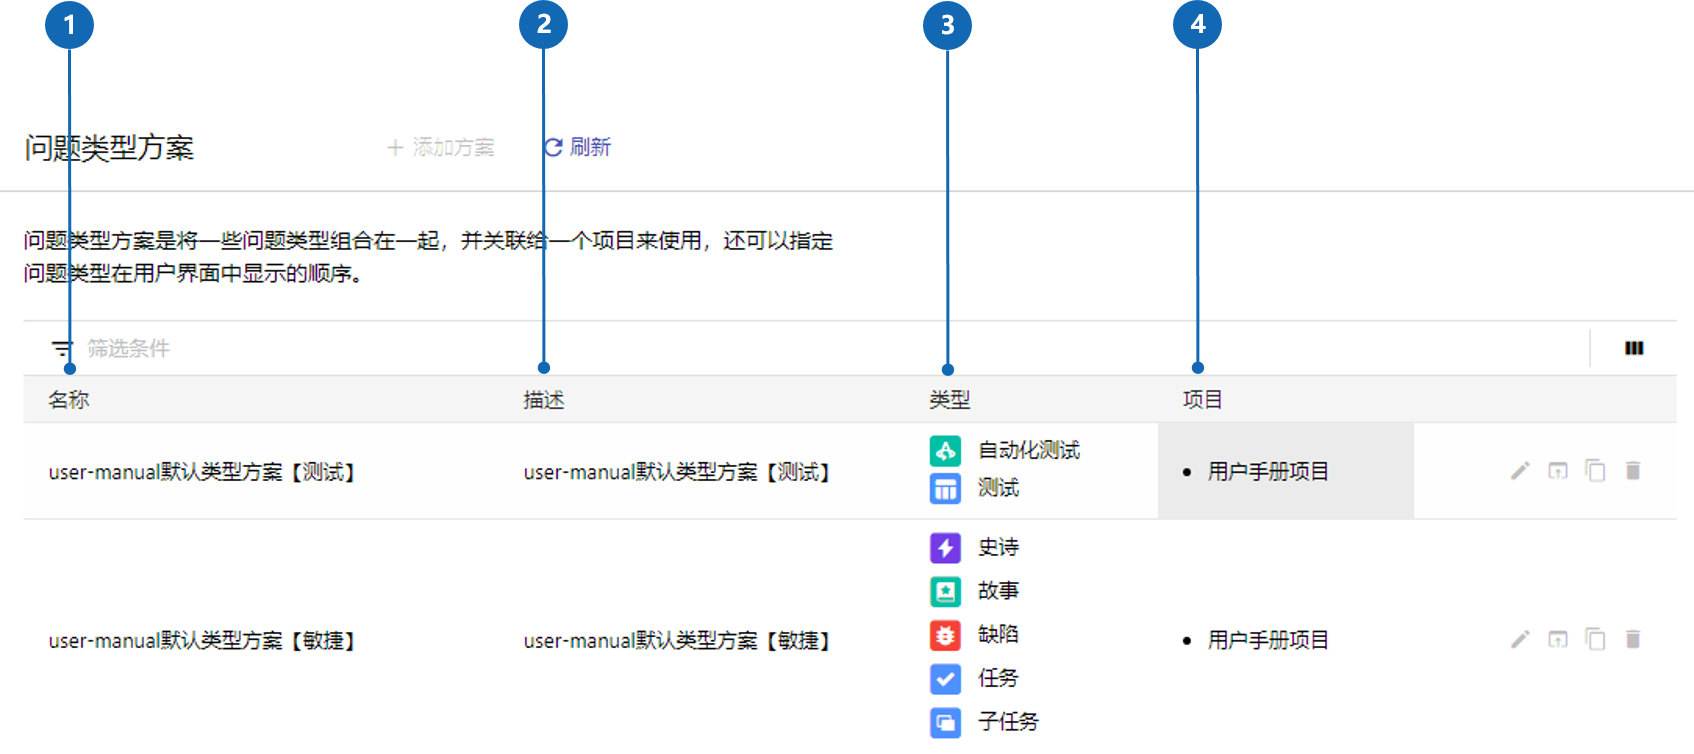Click the 类型 column header

949,400
